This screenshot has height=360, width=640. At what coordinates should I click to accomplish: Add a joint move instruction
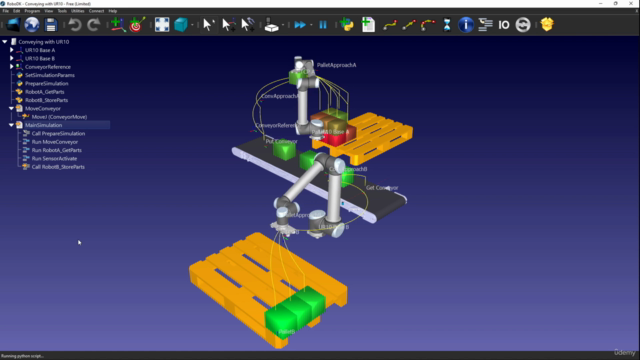[x=390, y=25]
